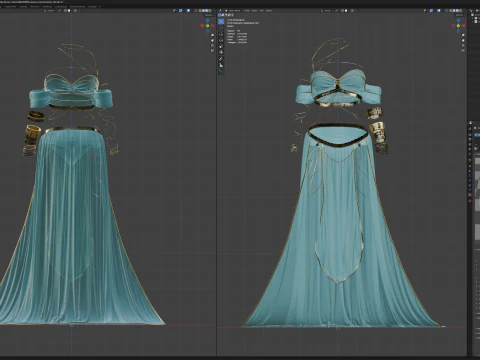Image resolution: width=480 pixels, height=360 pixels.
Task: Click green Y axis on right viewport gizmo
Action: tap(458, 26)
